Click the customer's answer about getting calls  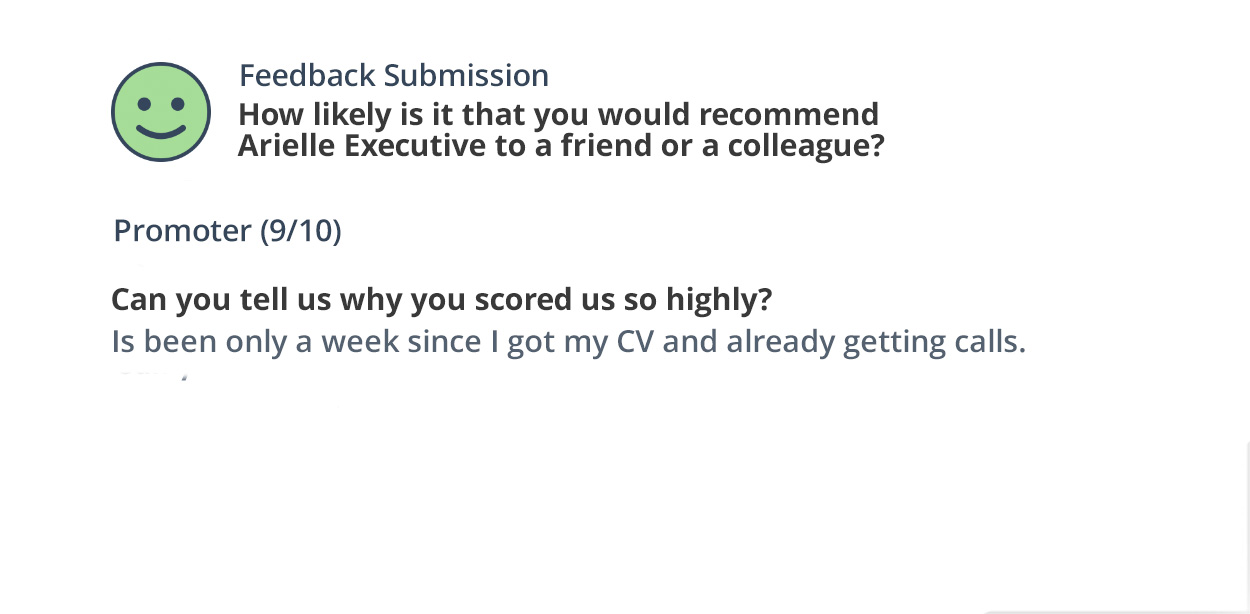[x=568, y=342]
